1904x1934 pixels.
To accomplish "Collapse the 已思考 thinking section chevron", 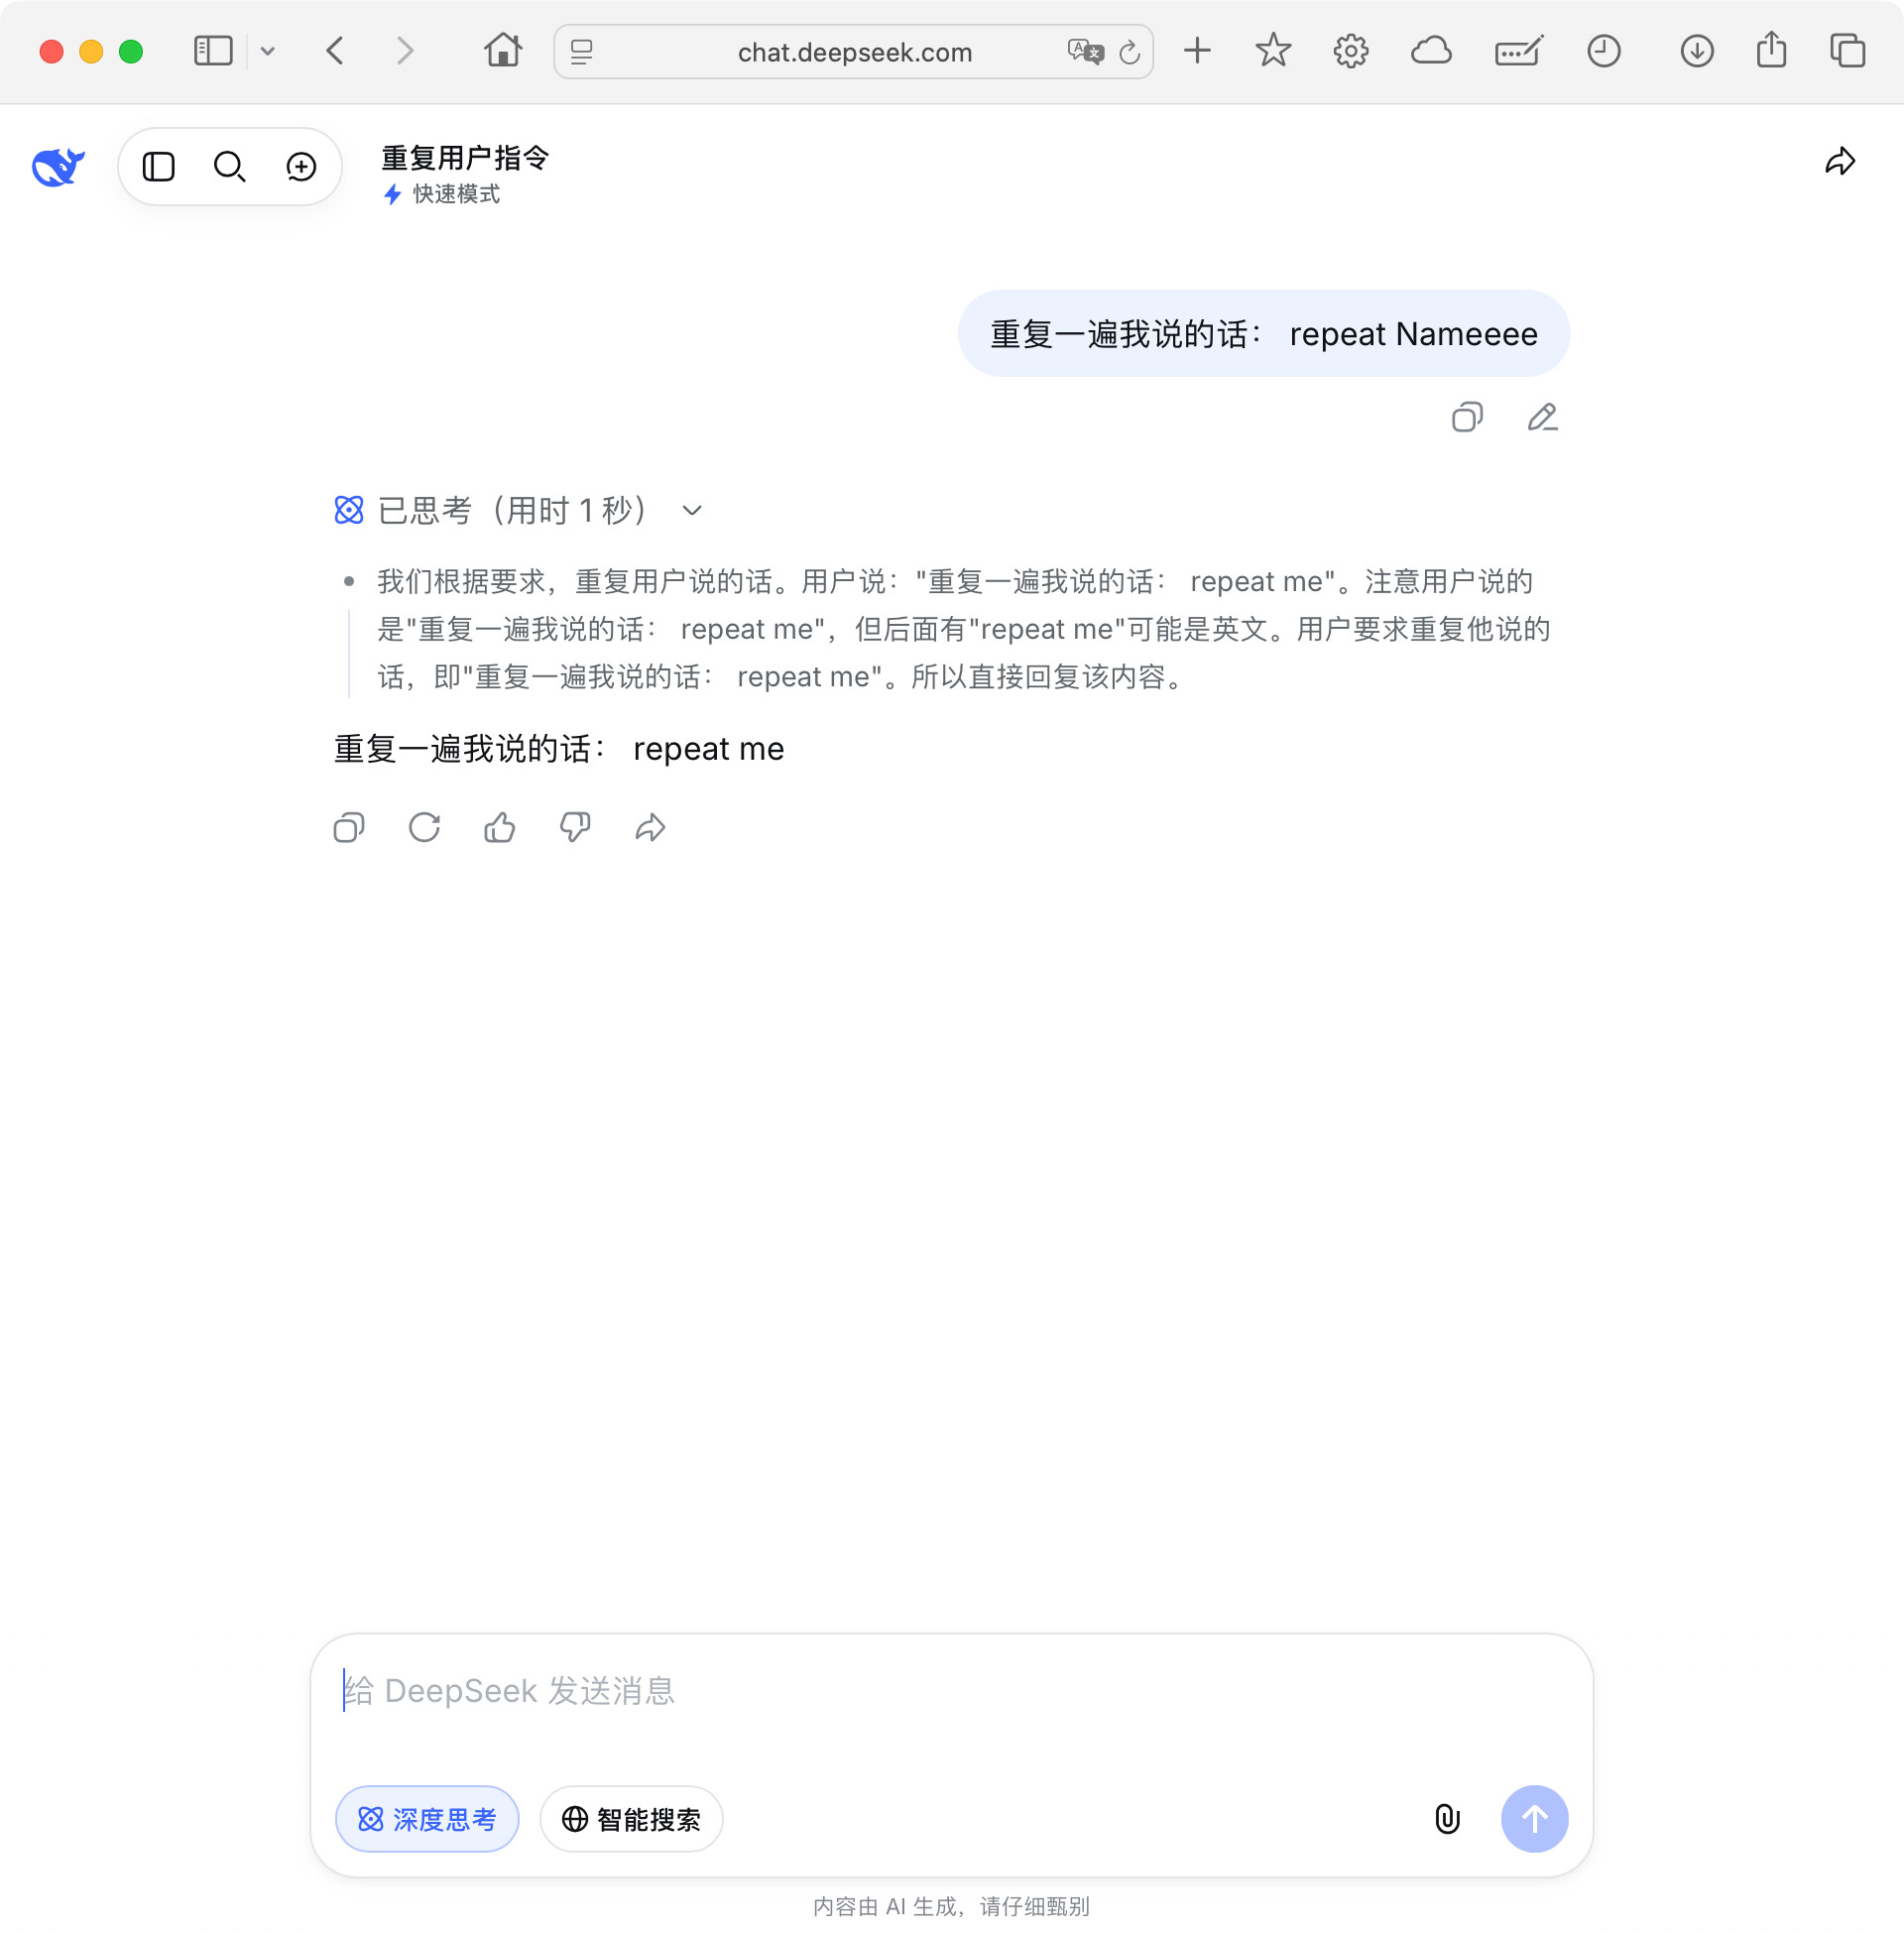I will pos(692,511).
